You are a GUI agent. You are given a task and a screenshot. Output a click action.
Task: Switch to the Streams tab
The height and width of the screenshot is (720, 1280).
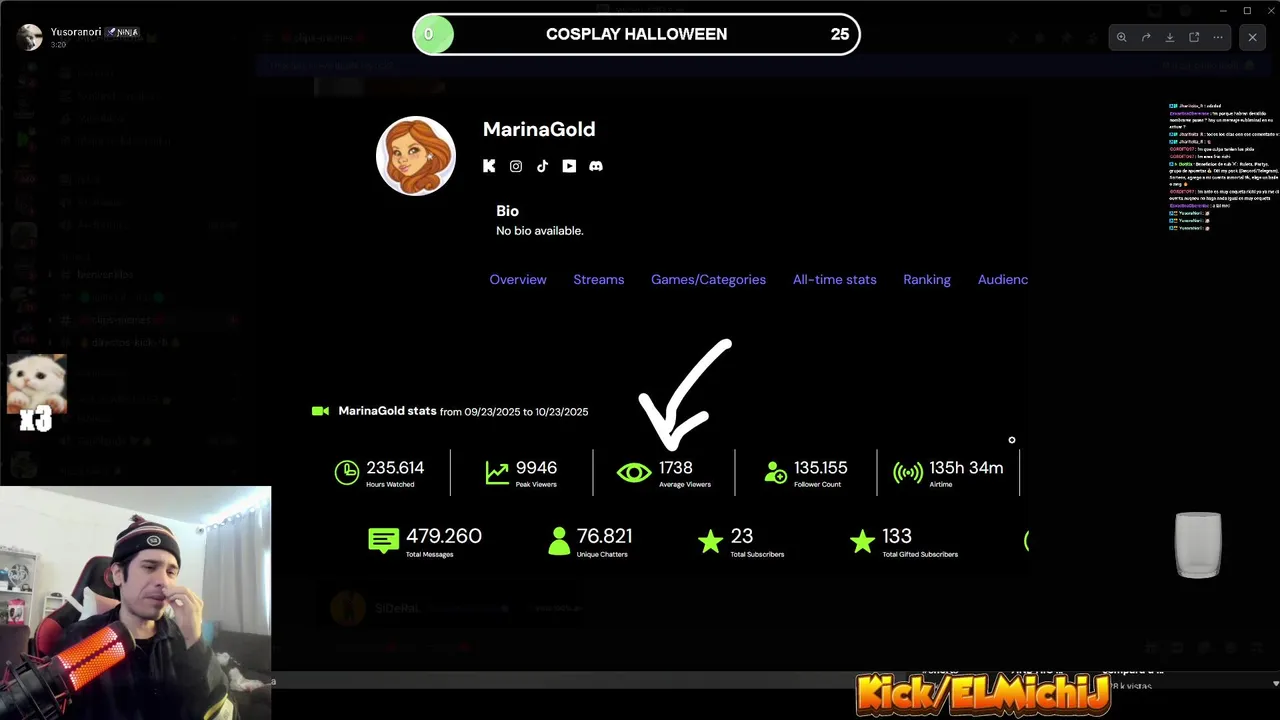(x=599, y=280)
